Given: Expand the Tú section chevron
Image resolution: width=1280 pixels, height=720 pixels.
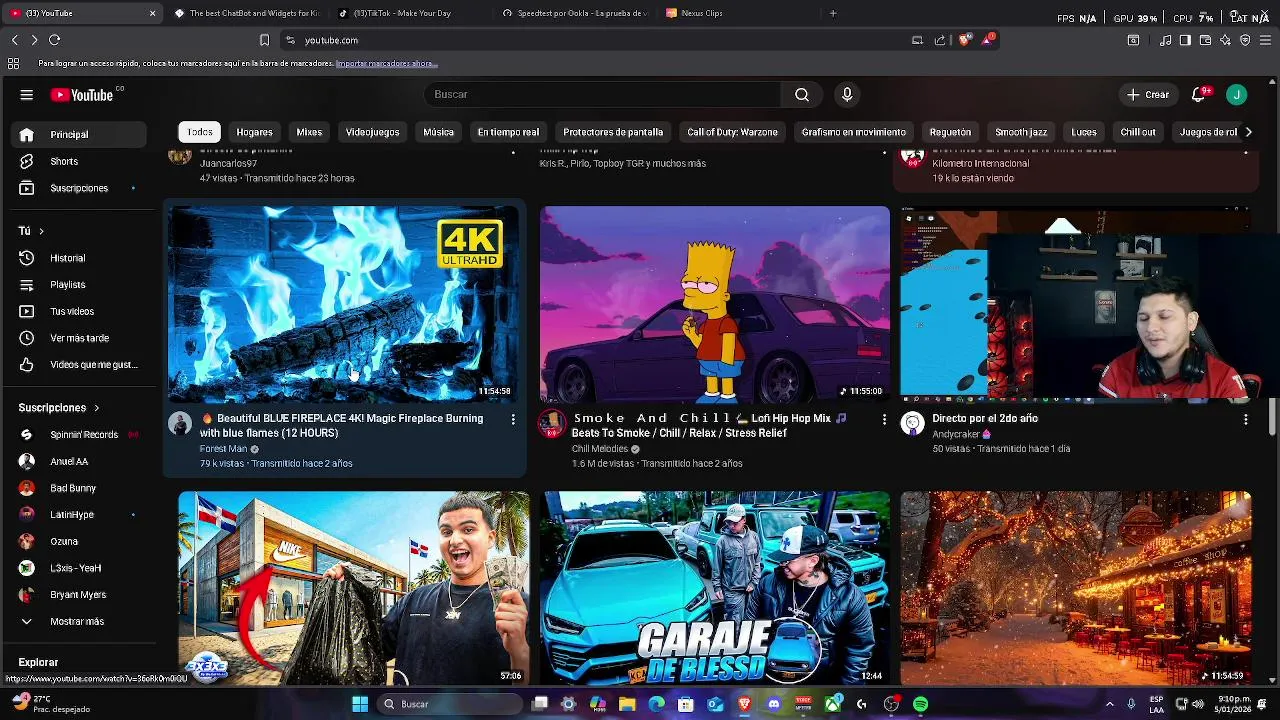Looking at the screenshot, I should (x=41, y=231).
